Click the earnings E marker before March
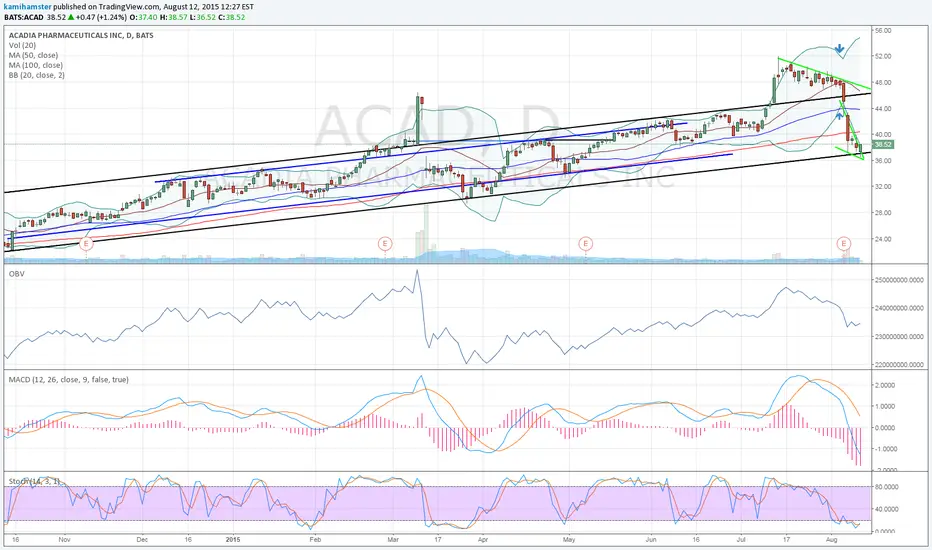932x550 pixels. (385, 243)
